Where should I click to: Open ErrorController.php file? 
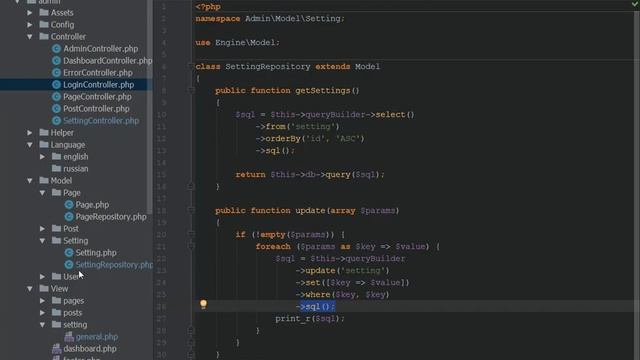pos(98,73)
